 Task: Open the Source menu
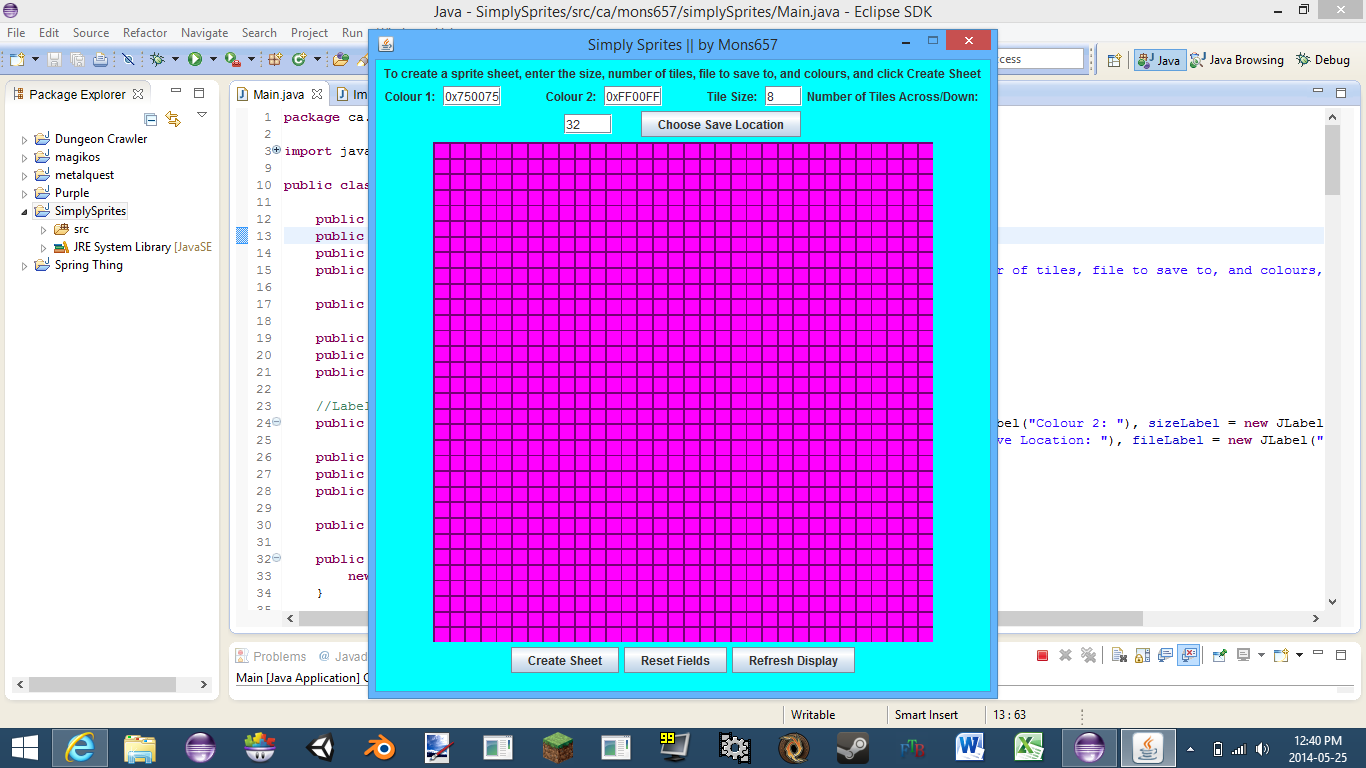(x=91, y=33)
